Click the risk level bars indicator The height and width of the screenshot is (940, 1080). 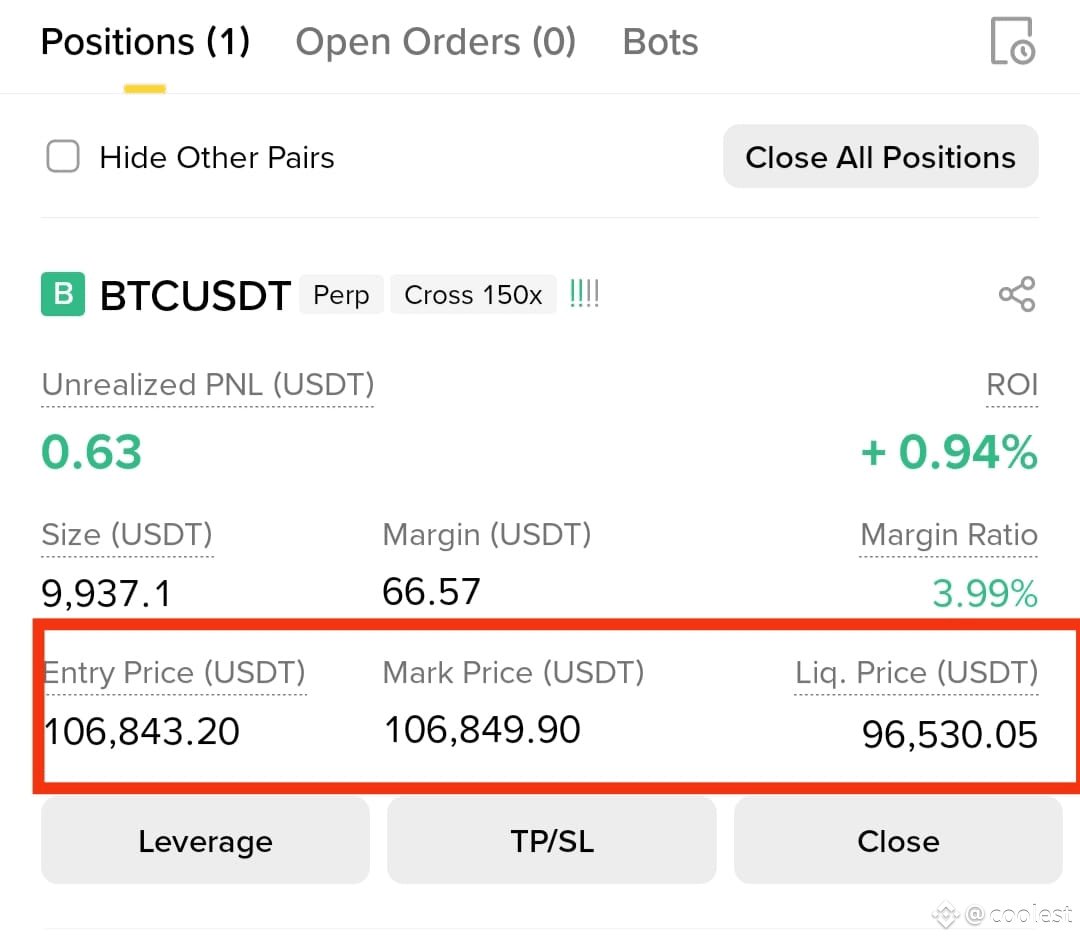tap(584, 292)
